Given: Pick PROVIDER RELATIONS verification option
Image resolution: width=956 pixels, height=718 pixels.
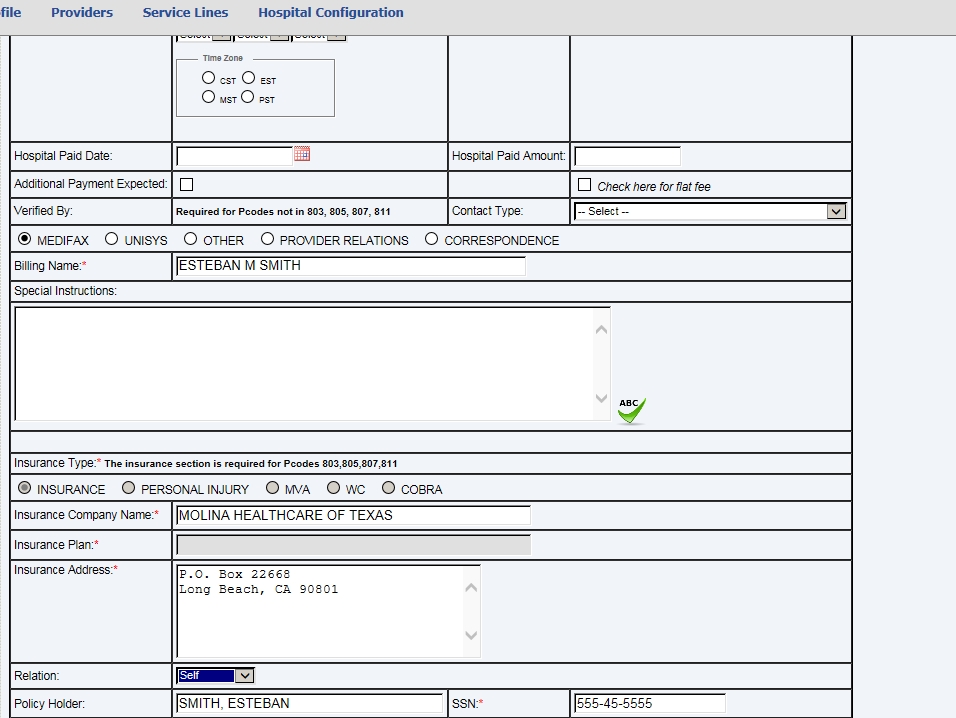Looking at the screenshot, I should pos(267,239).
